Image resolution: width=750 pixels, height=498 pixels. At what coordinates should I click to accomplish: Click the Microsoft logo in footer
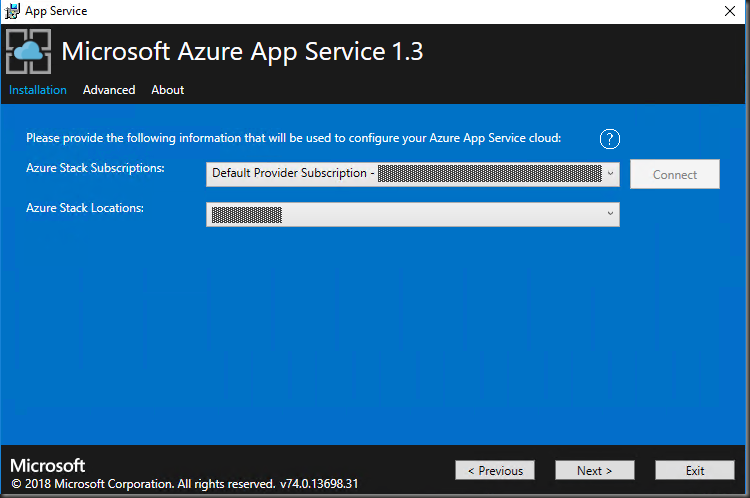(x=48, y=466)
